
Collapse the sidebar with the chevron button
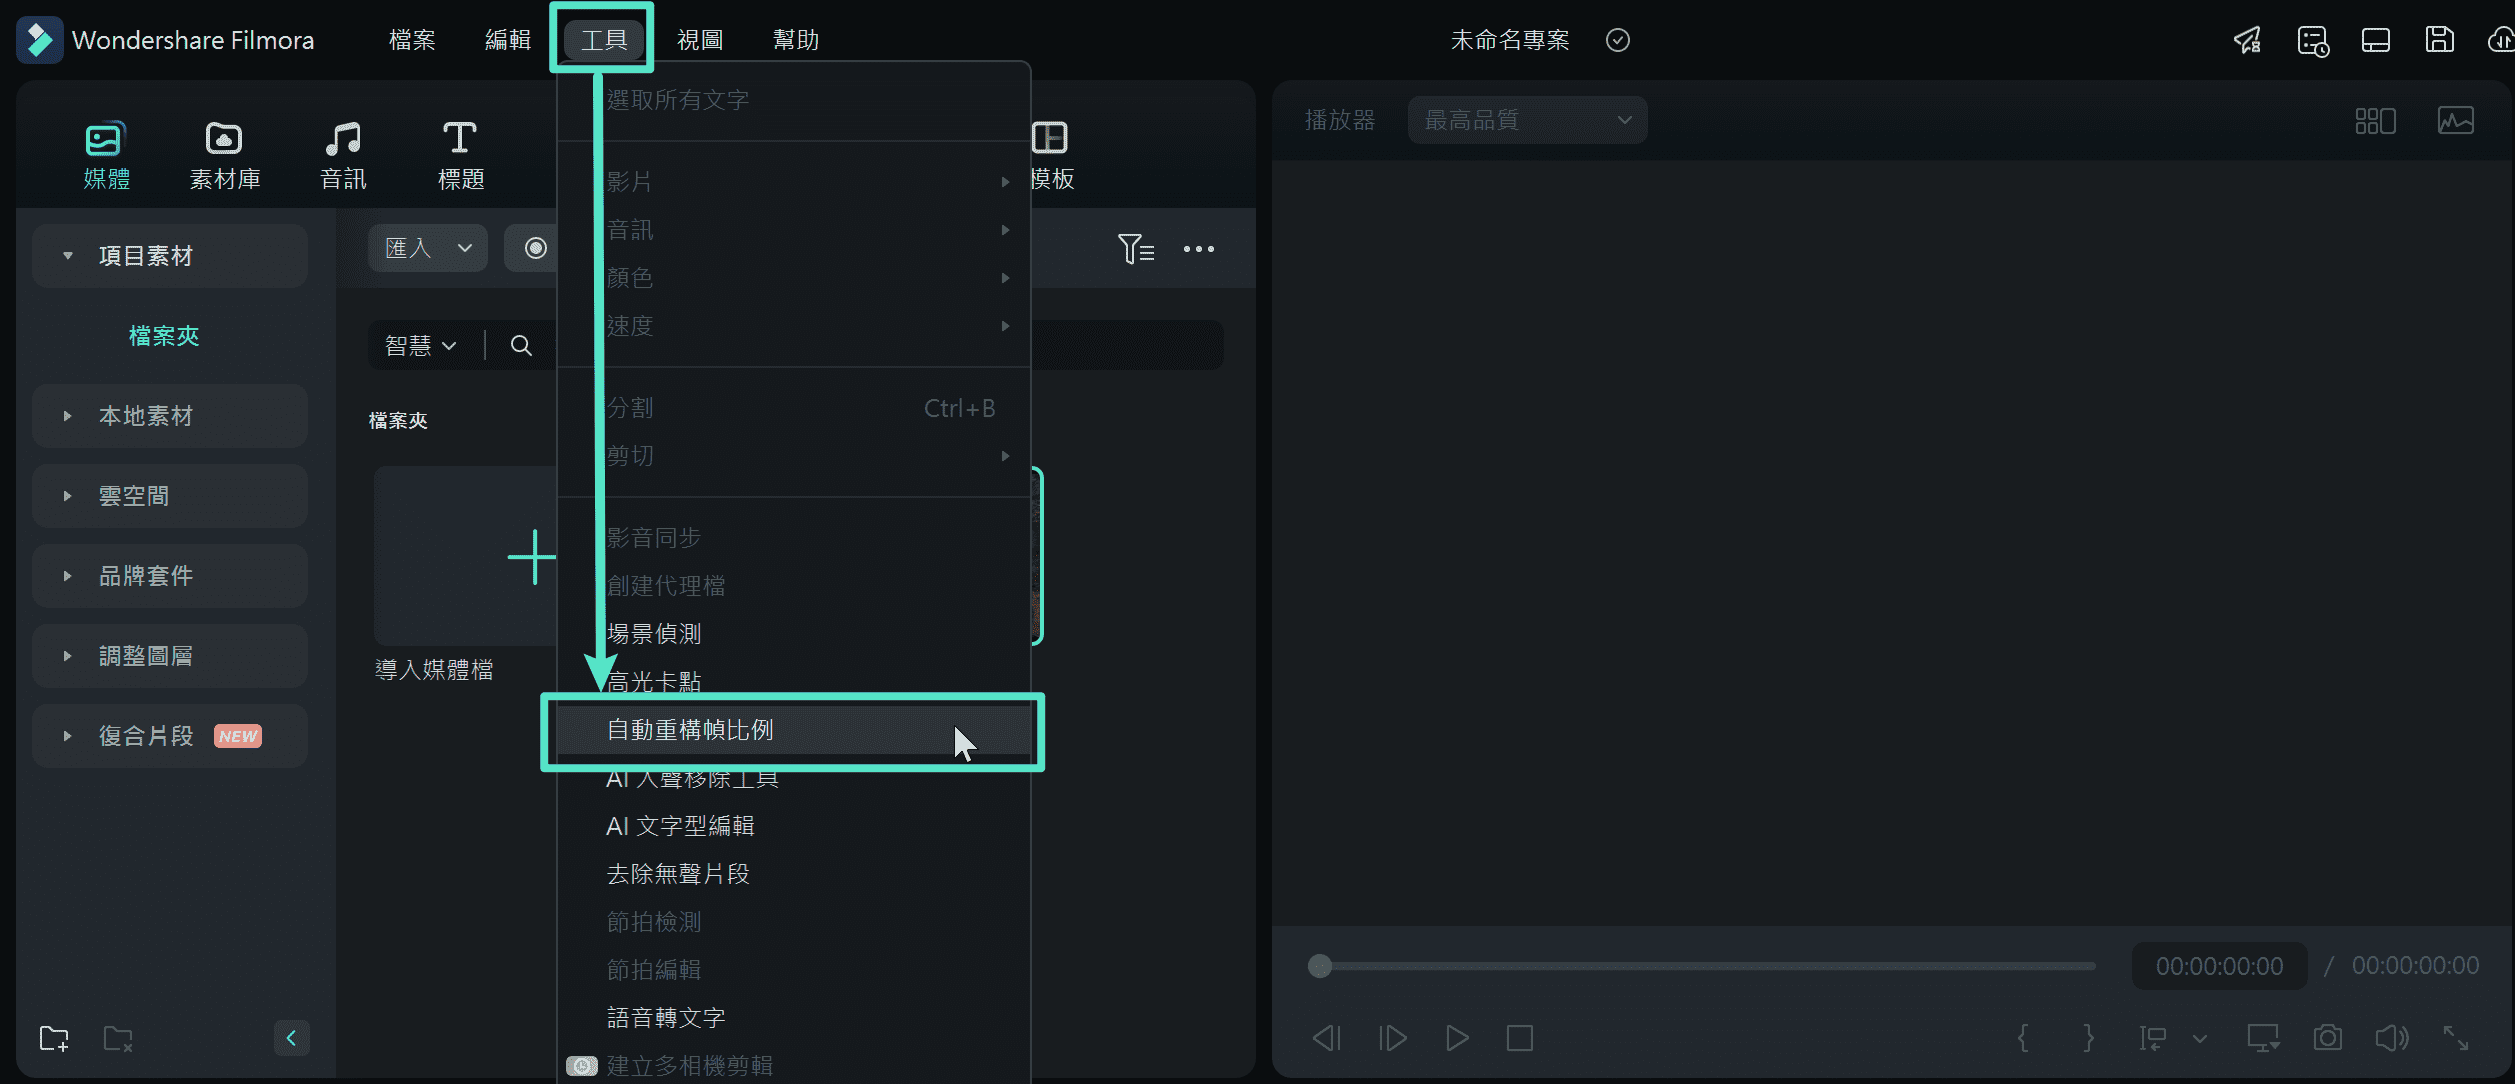coord(291,1038)
